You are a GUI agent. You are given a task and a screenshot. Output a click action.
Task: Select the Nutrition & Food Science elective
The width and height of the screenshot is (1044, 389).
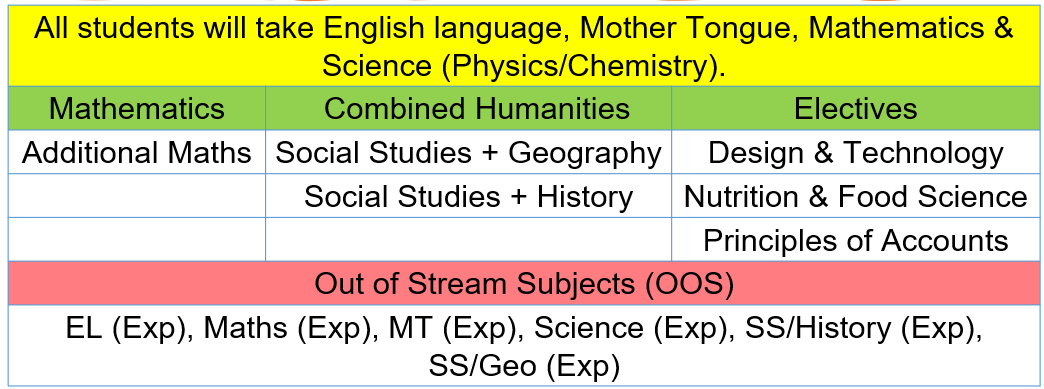(x=856, y=196)
